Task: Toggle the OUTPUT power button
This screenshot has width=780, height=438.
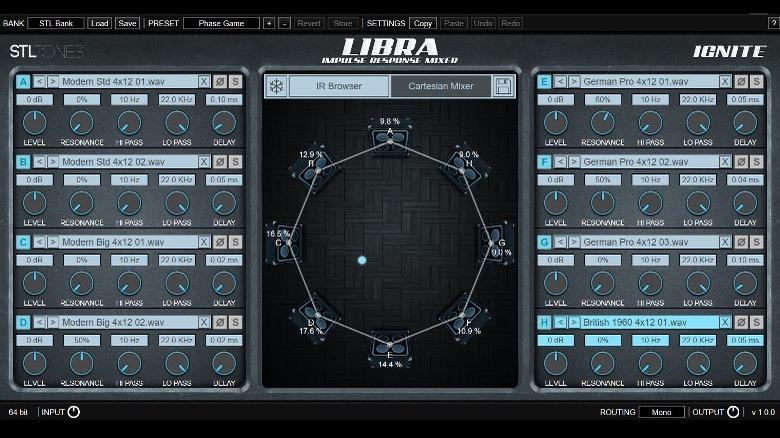Action: [733, 412]
